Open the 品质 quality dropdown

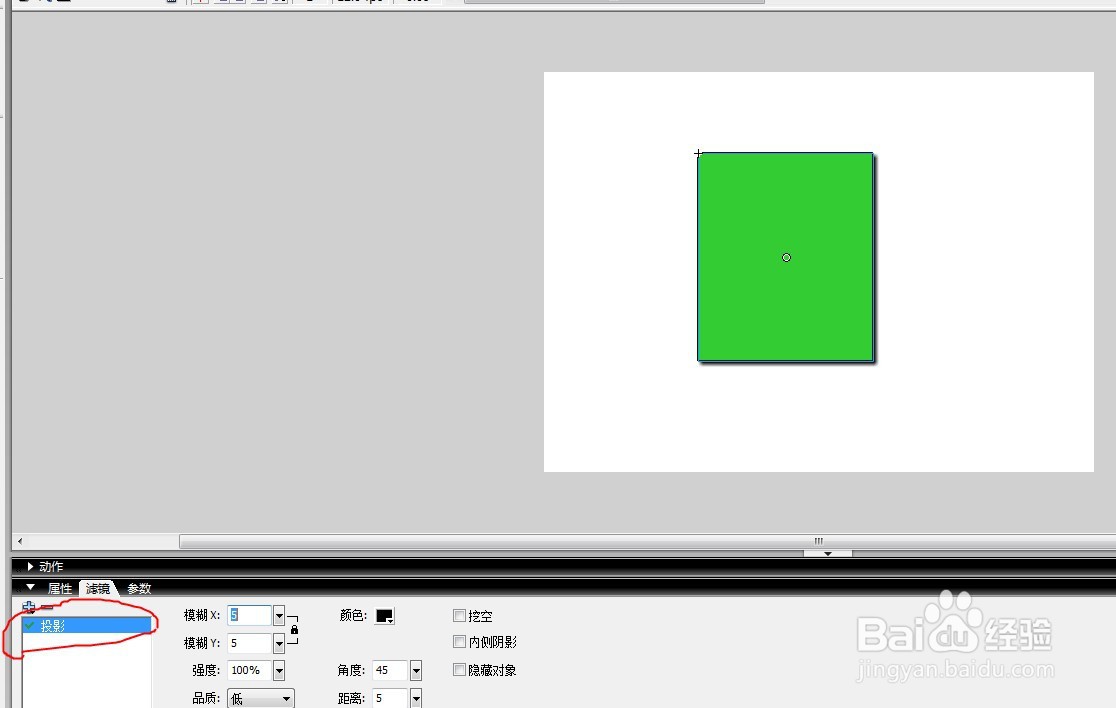[260, 699]
